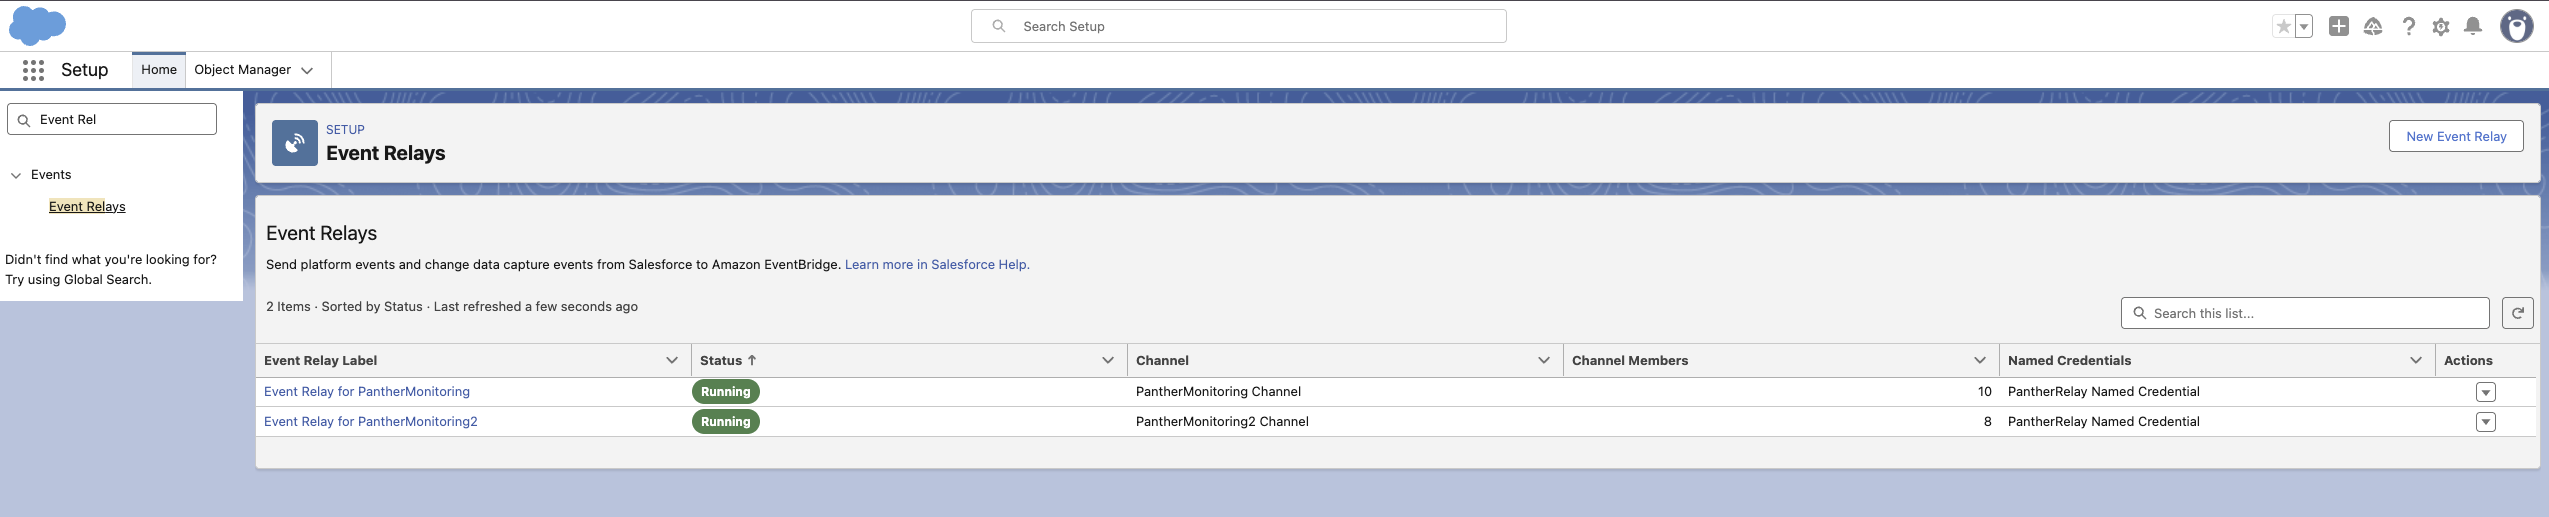Expand the favorites list dropdown arrow
Image resolution: width=2549 pixels, height=517 pixels.
(2304, 27)
